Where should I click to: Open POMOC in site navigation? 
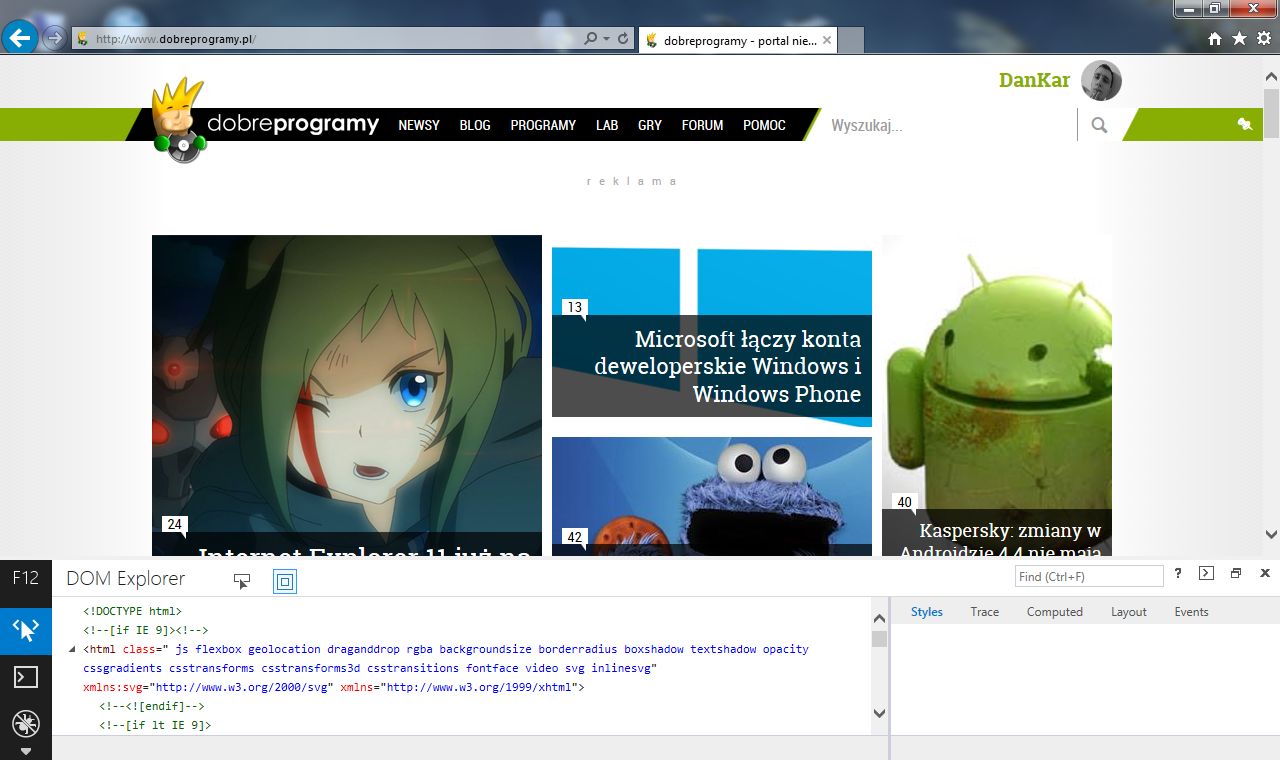coord(764,125)
